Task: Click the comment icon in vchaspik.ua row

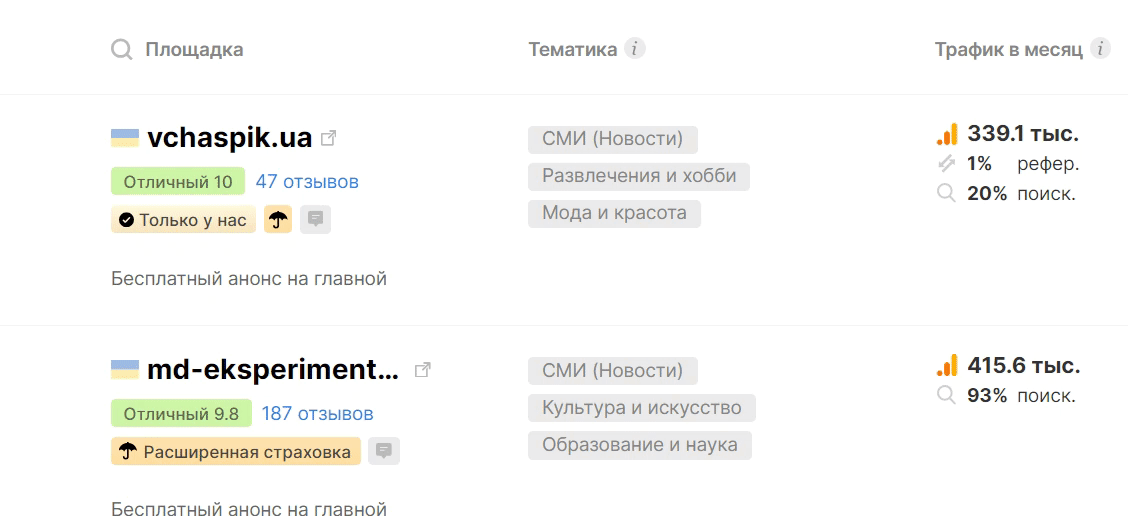Action: (316, 219)
